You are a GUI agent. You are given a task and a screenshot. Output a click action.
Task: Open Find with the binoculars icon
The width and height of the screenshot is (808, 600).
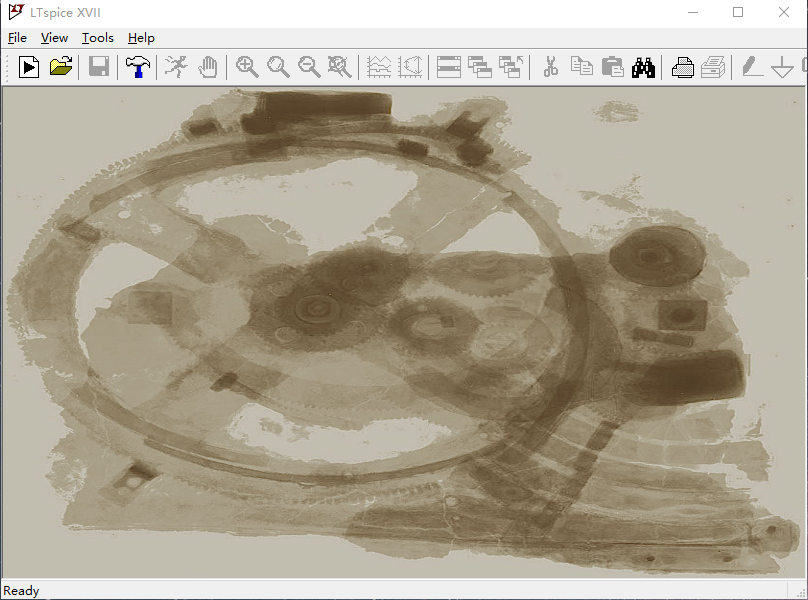[643, 67]
